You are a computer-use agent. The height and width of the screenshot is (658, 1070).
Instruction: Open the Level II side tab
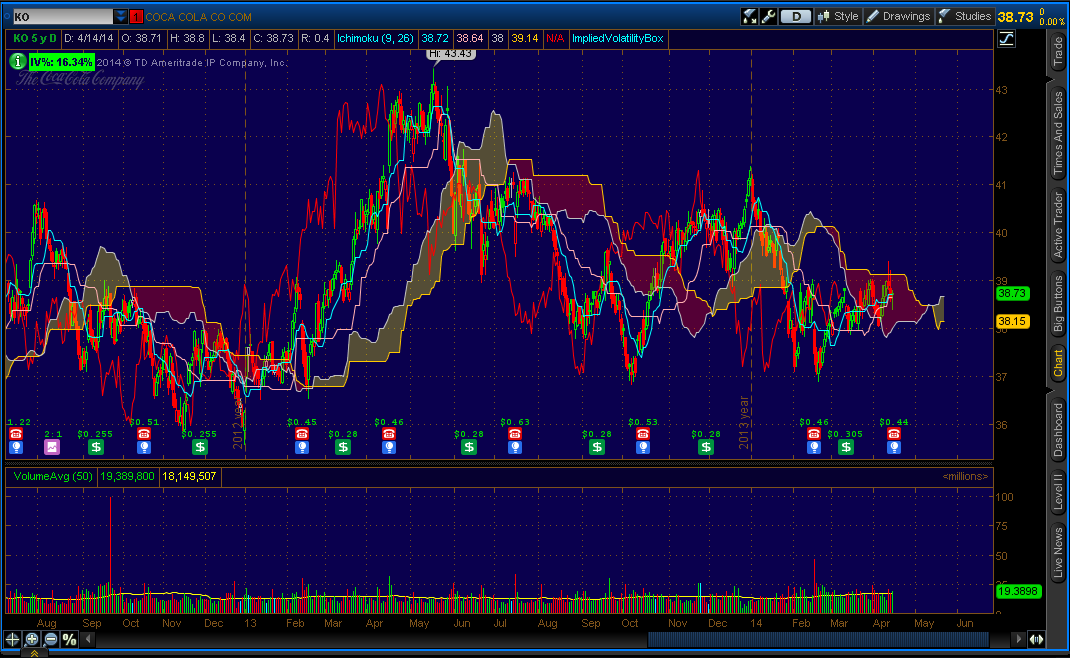pos(1058,491)
